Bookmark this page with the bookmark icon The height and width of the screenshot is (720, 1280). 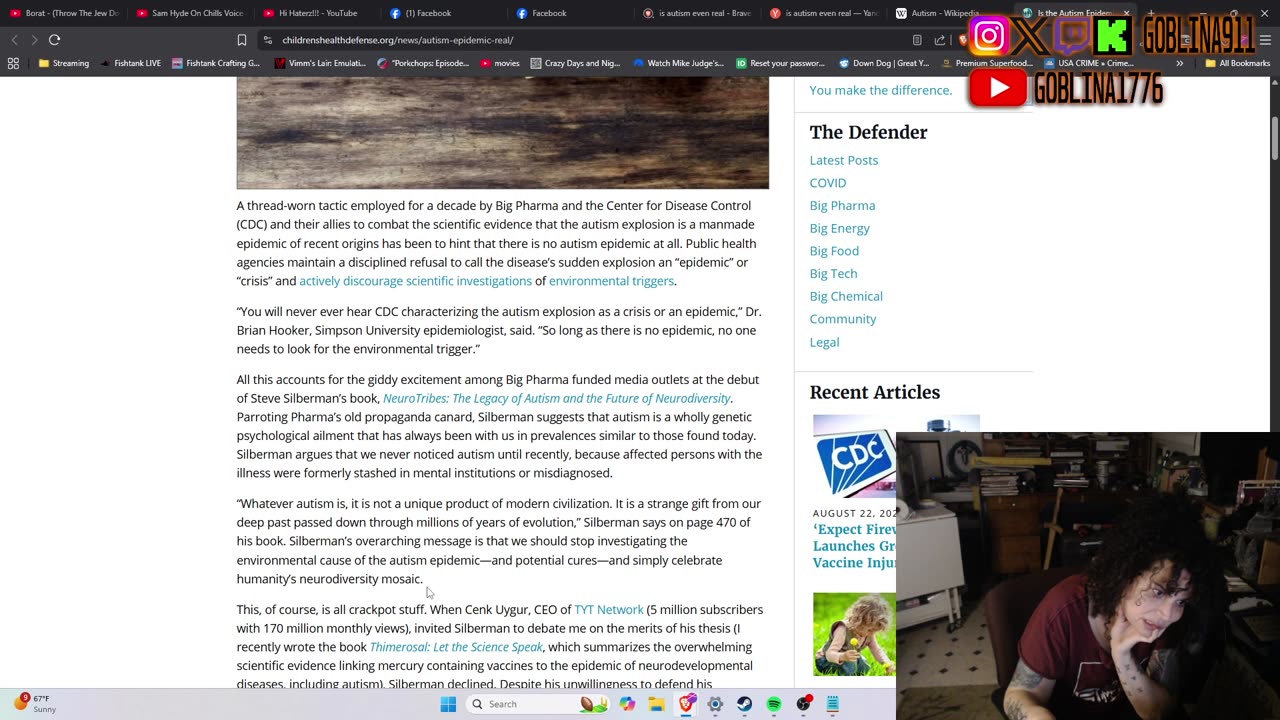[x=241, y=40]
